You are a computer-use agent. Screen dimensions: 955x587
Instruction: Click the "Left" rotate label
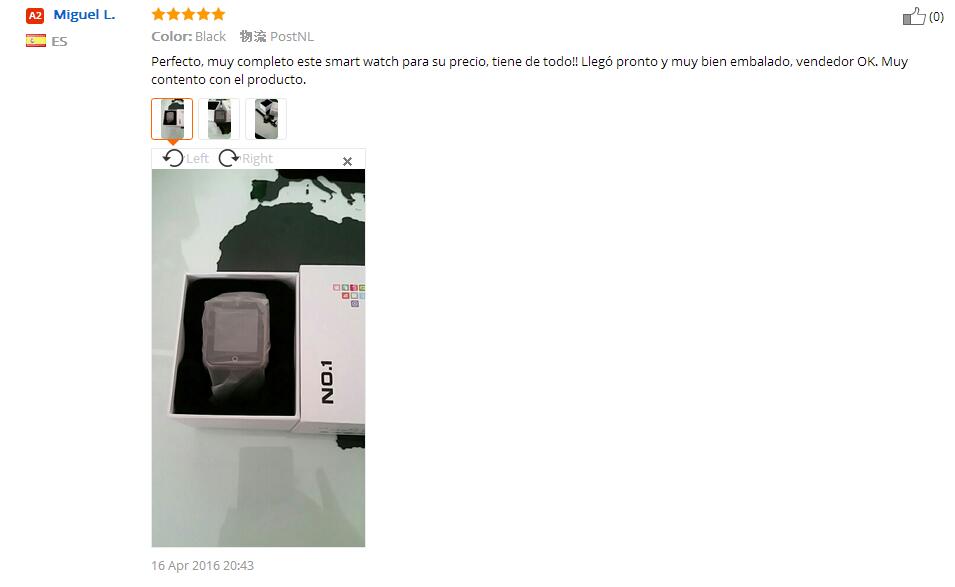coord(197,159)
